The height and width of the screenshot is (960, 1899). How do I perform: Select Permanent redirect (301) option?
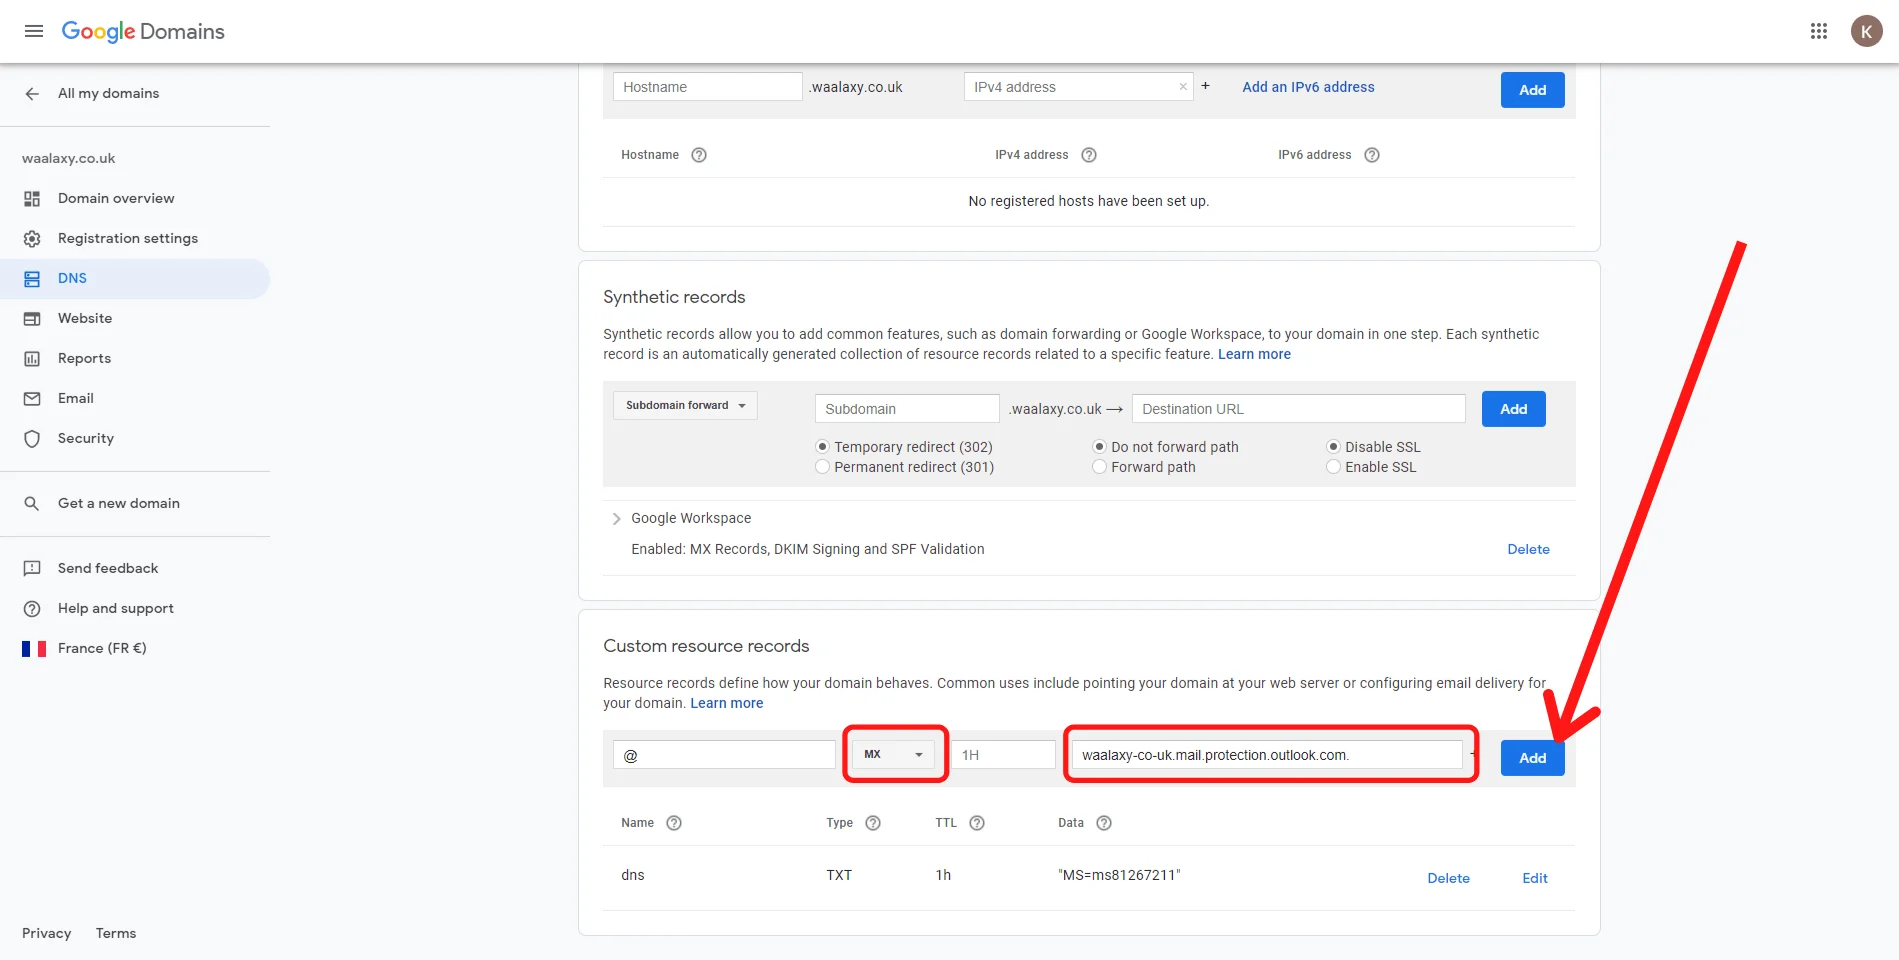[822, 467]
